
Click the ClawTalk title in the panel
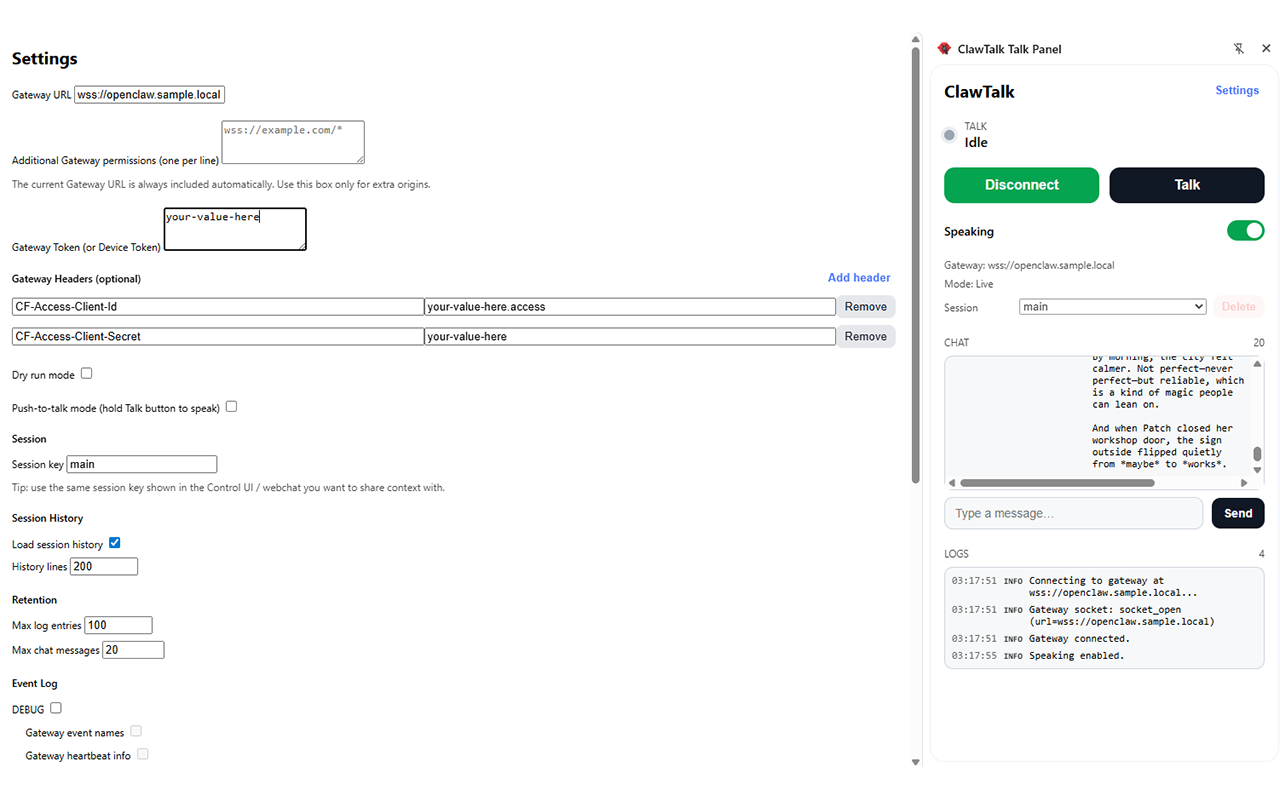979,91
